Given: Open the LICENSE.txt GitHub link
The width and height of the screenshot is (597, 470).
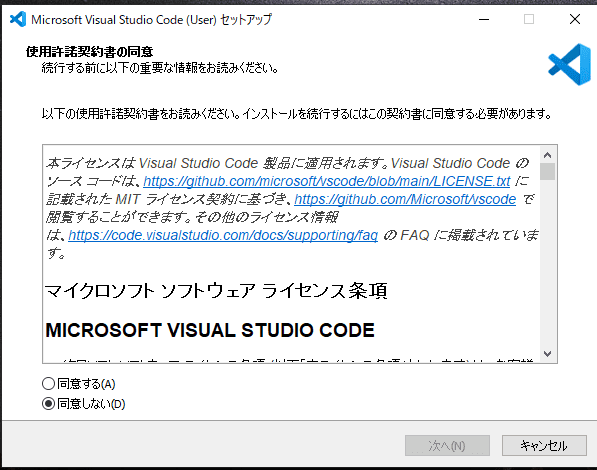Looking at the screenshot, I should [327, 181].
